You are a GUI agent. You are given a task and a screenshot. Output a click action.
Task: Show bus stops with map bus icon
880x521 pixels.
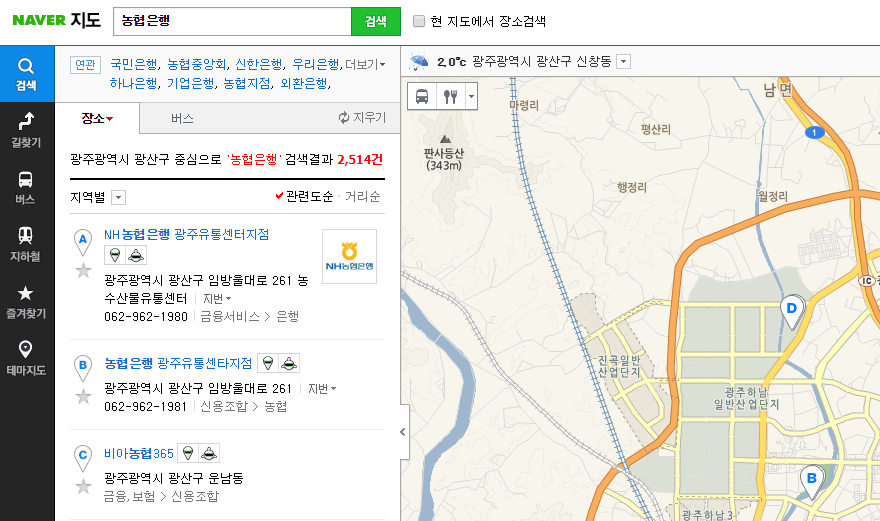coord(422,96)
